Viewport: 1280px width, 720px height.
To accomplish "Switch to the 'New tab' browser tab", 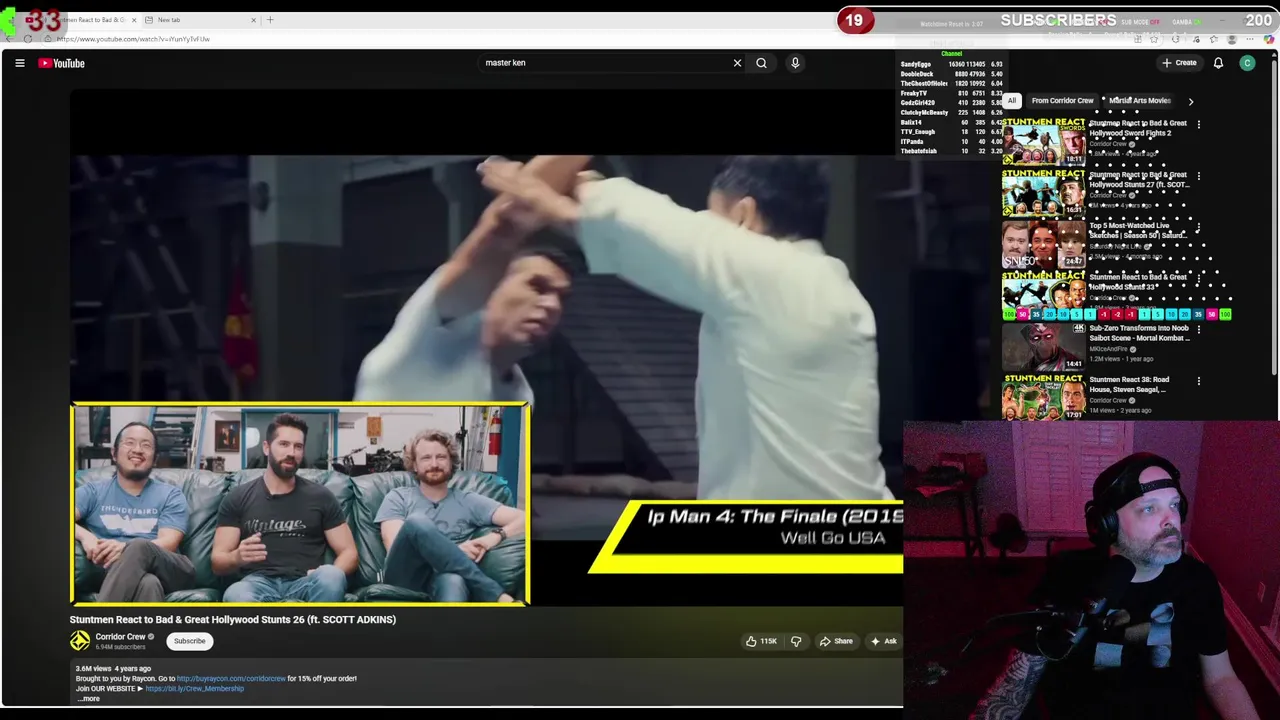I will click(200, 20).
